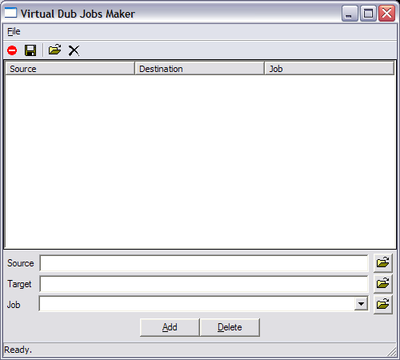400x360 pixels.
Task: Focus the Target text field
Action: 204,284
